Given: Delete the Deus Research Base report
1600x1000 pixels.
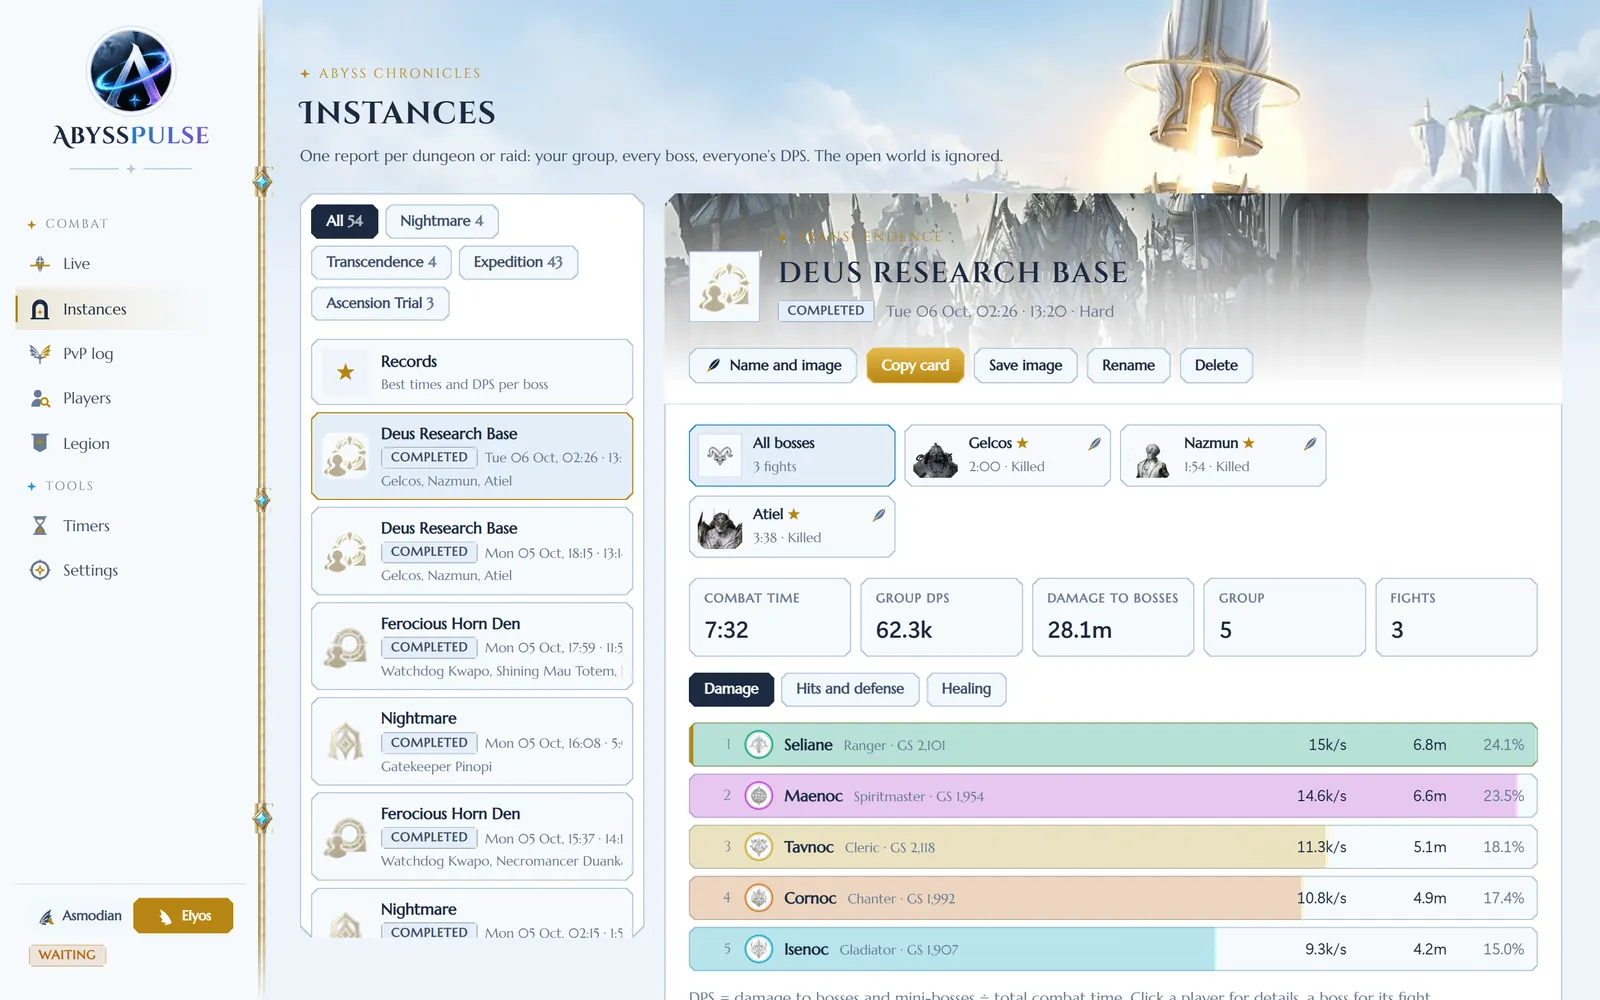Looking at the screenshot, I should (1216, 365).
